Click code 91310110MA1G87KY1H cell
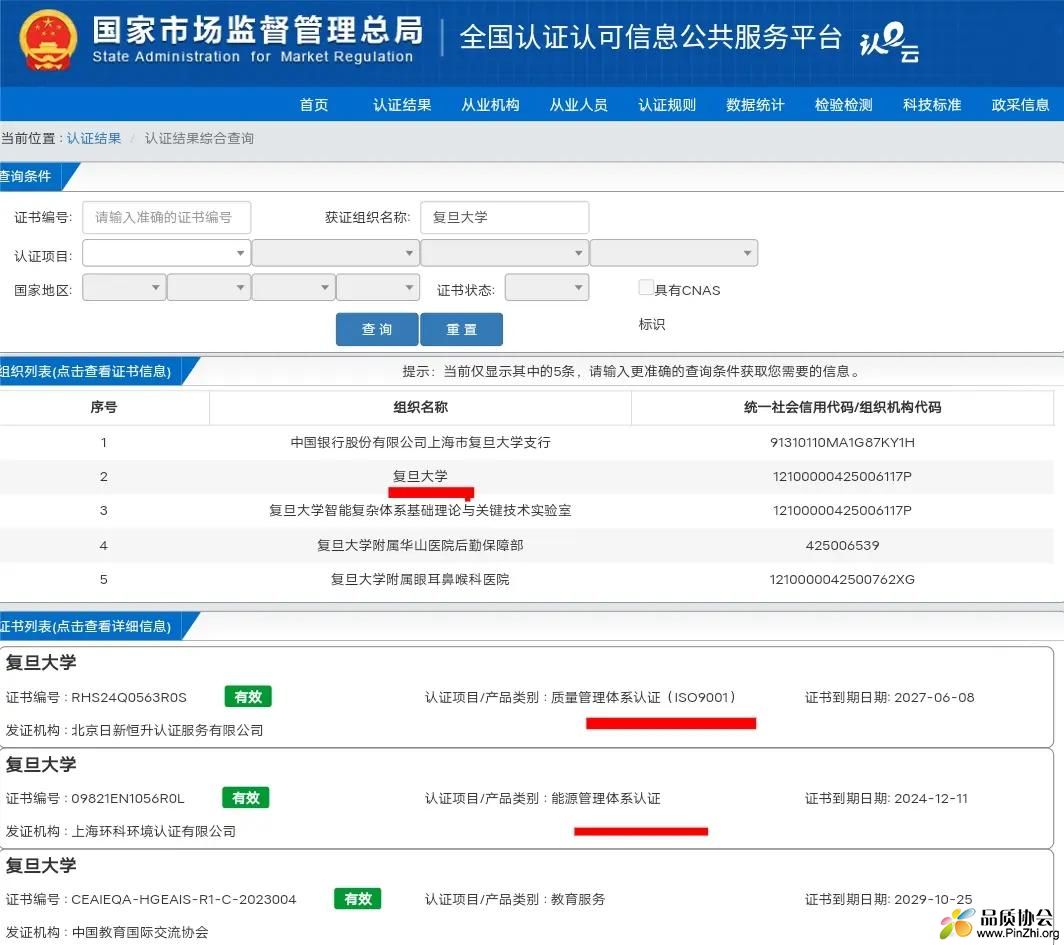The width and height of the screenshot is (1064, 945). [842, 442]
